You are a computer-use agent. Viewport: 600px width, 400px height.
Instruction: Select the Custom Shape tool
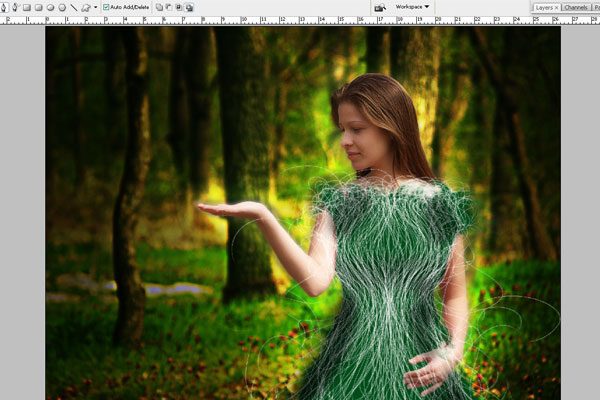click(85, 7)
